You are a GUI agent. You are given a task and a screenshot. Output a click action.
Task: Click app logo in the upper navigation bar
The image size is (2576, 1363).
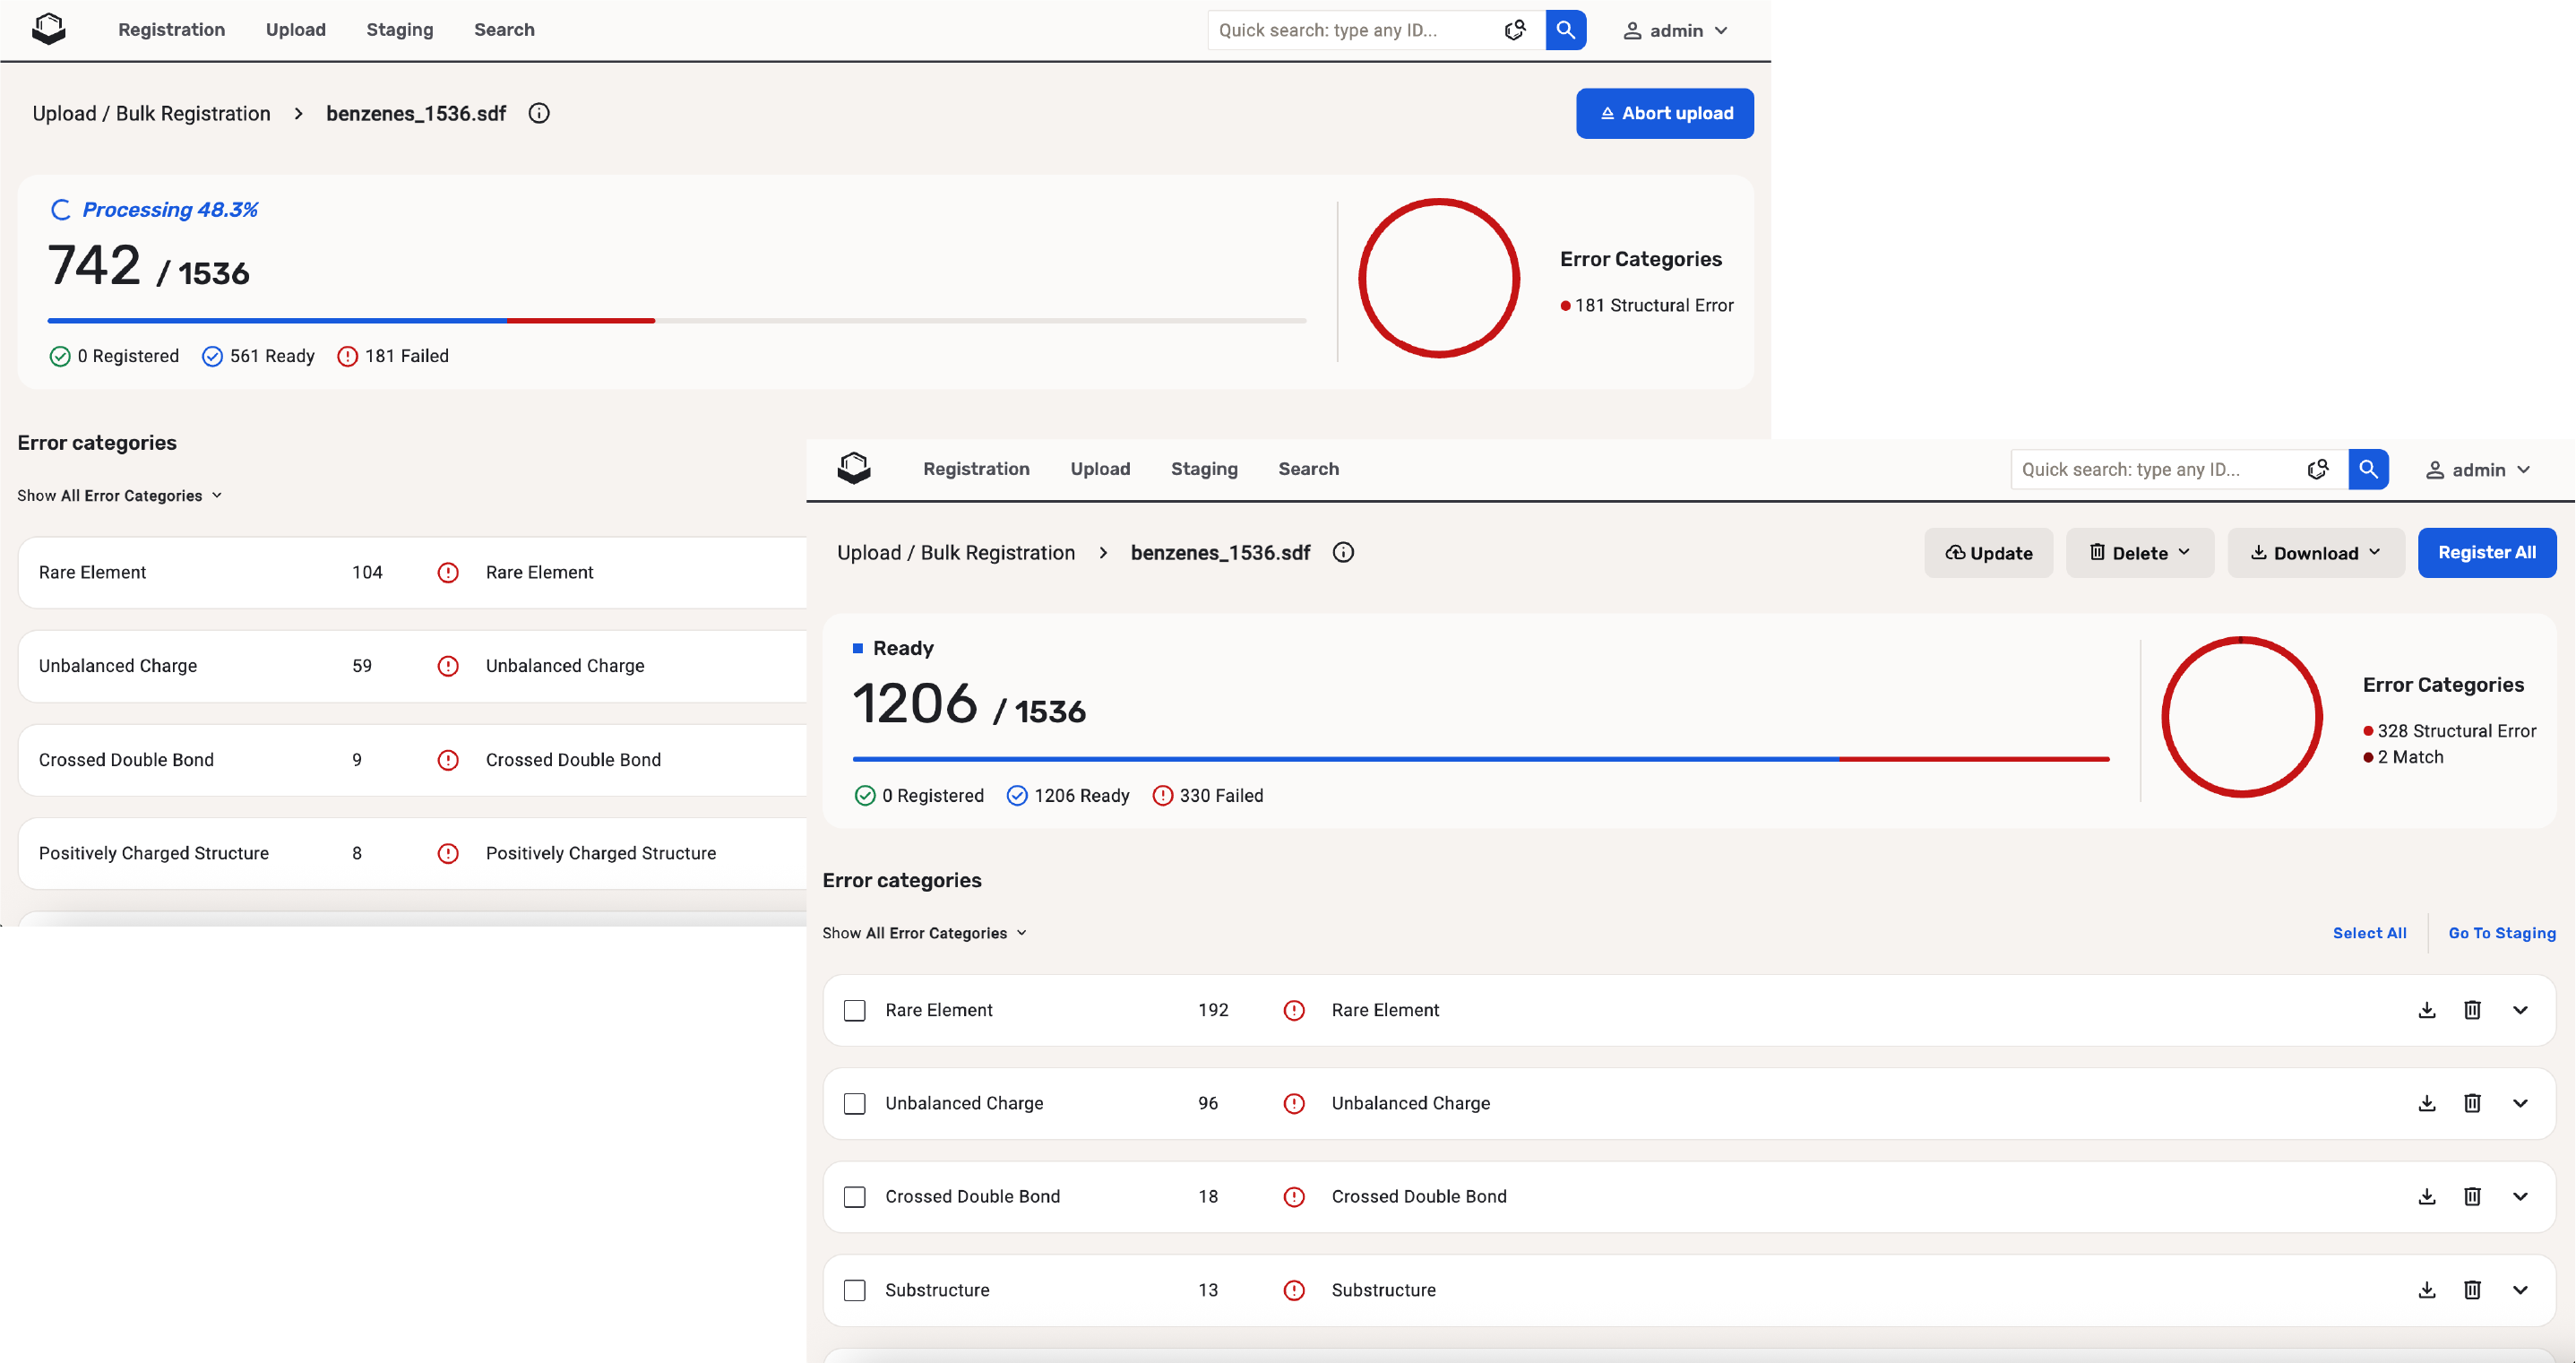point(48,29)
